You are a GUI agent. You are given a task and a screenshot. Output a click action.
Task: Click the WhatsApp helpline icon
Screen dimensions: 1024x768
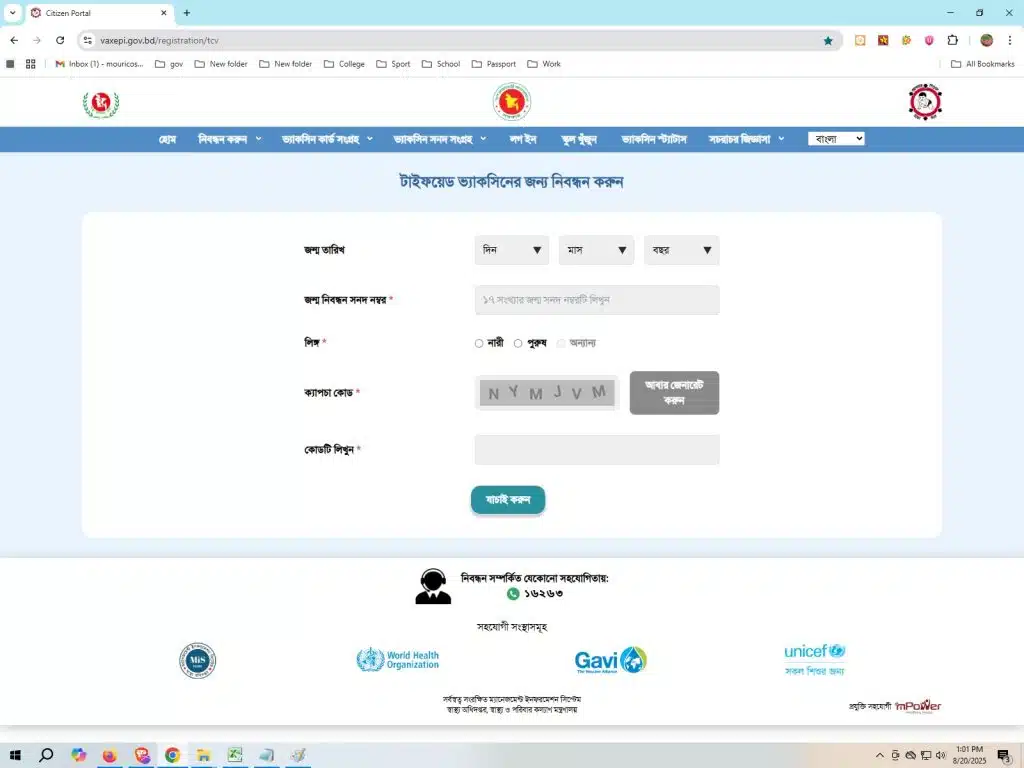pyautogui.click(x=513, y=594)
